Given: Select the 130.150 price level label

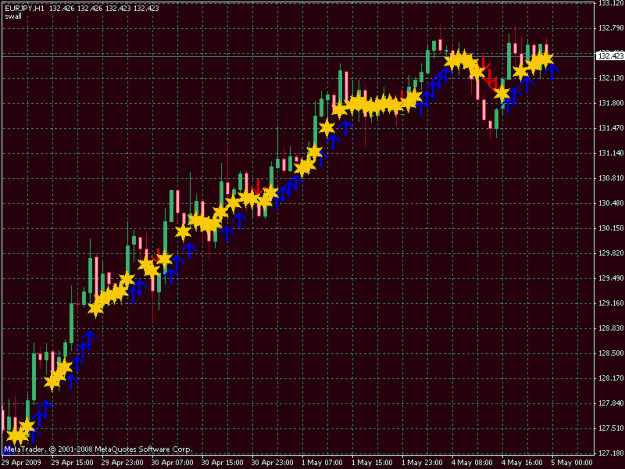Looking at the screenshot, I should [611, 228].
